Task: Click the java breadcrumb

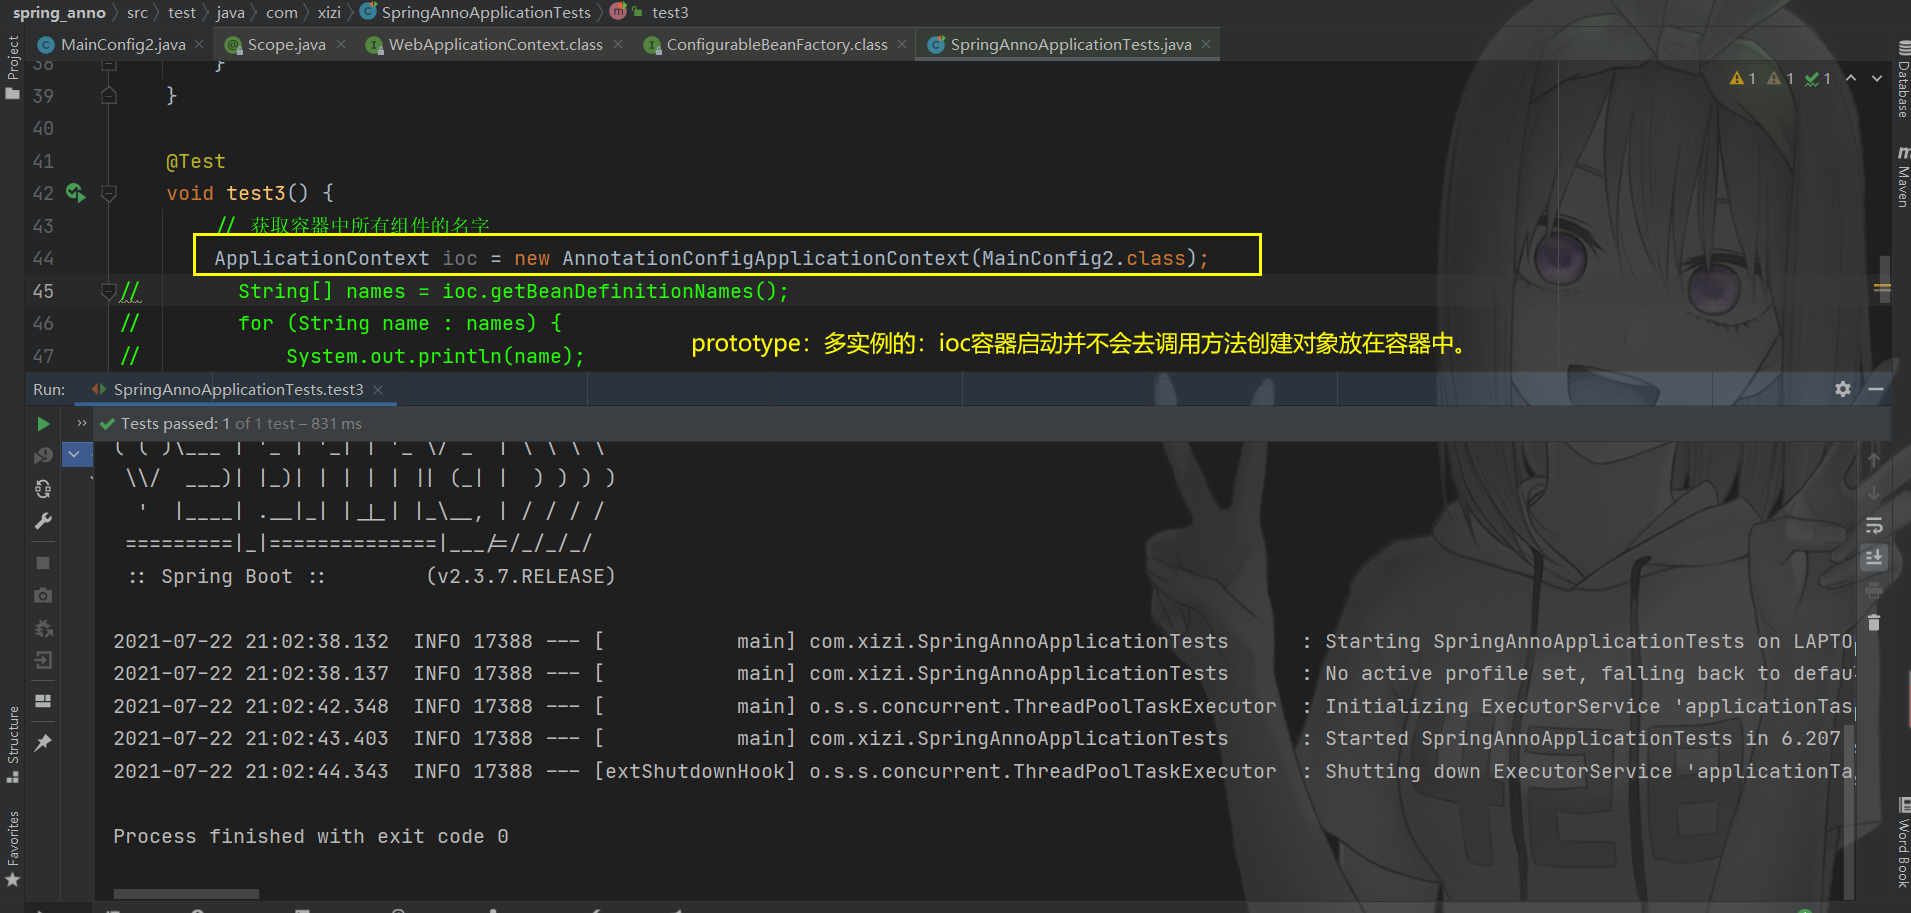Action: click(230, 12)
